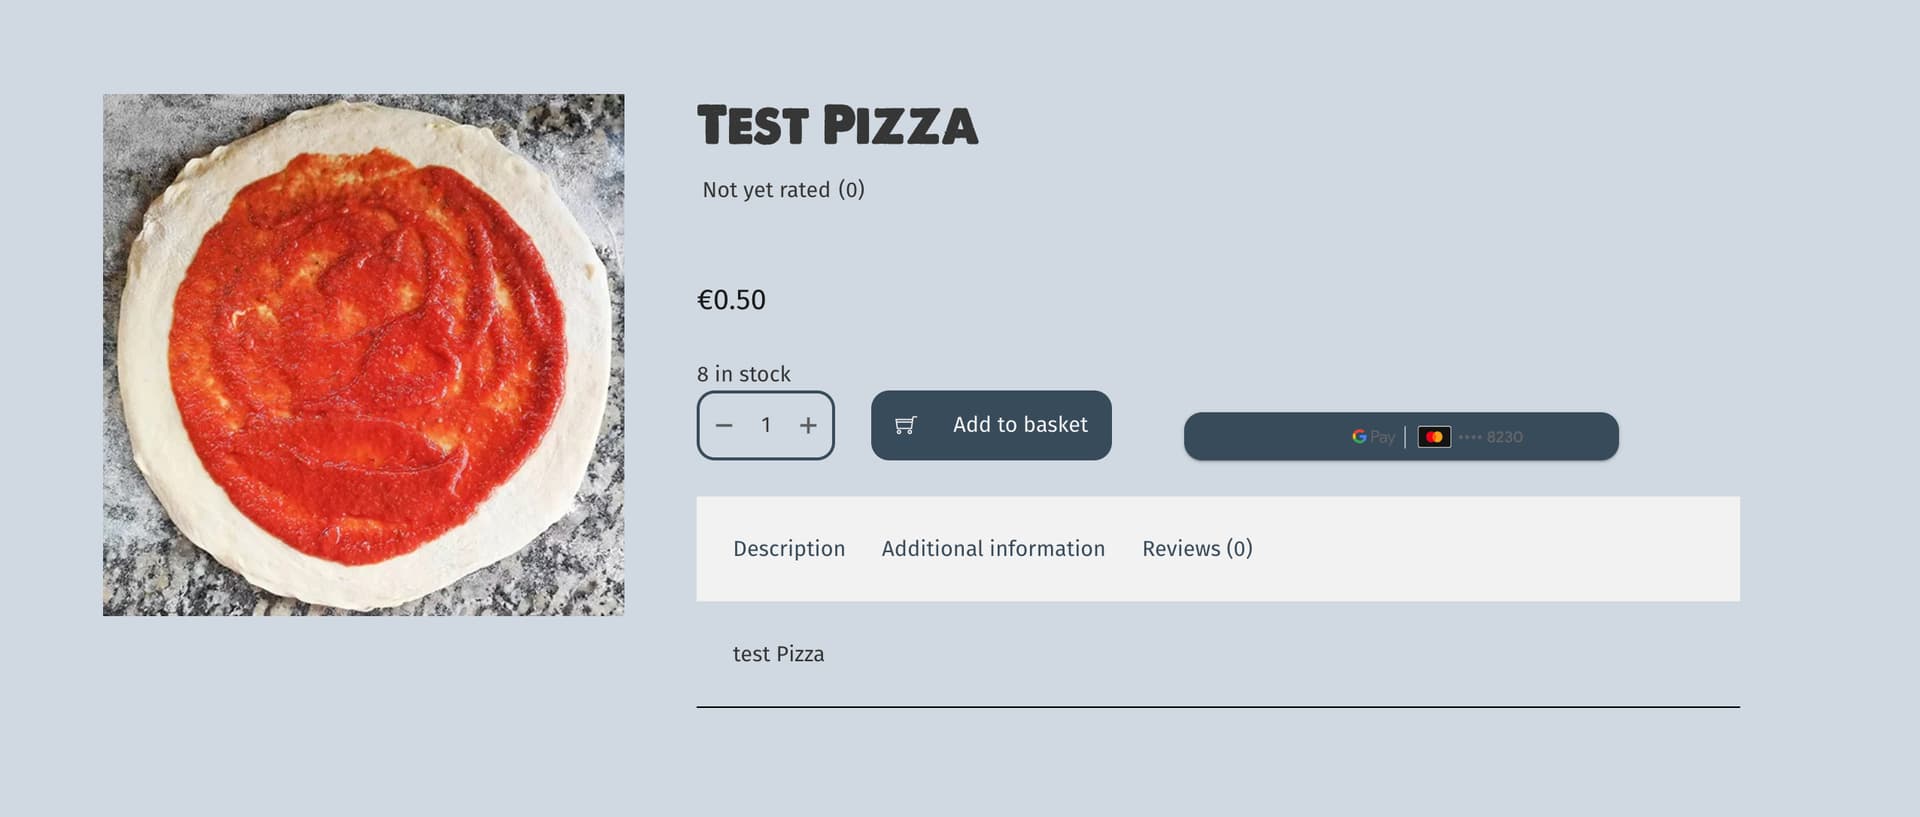Screen dimensions: 1920x817
Task: Click empty area of the tab bar
Action: coord(1495,549)
